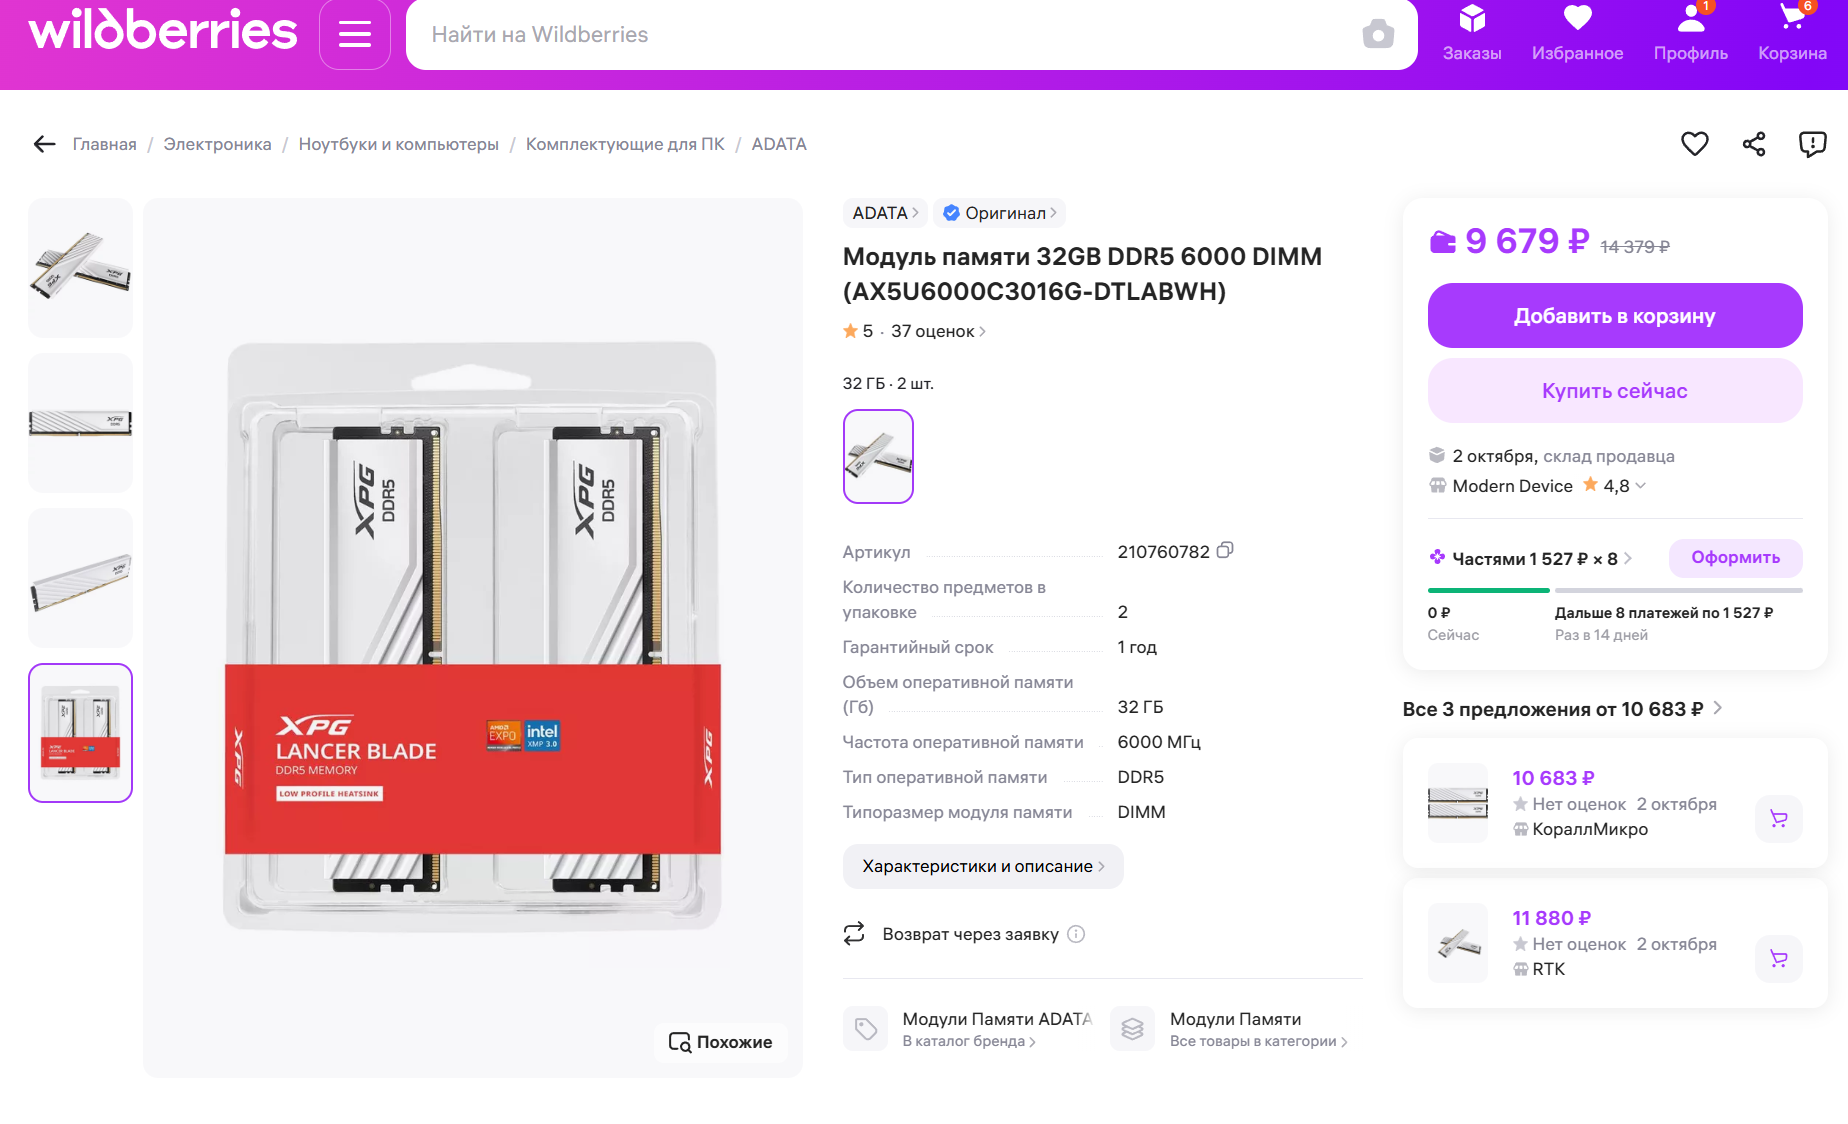This screenshot has width=1848, height=1124.
Task: Open the Корзина cart icon
Action: tap(1791, 33)
